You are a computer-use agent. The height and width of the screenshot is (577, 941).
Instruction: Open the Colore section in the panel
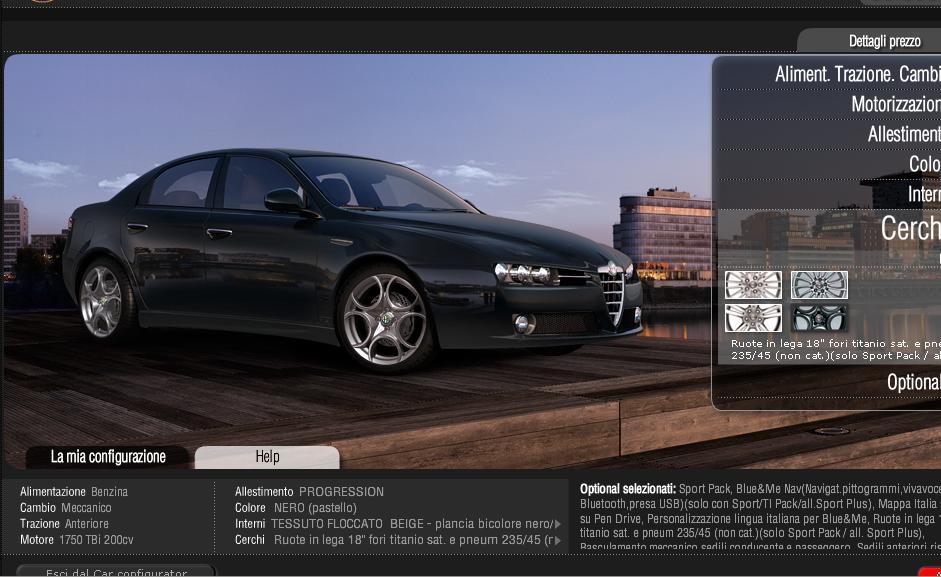(x=923, y=164)
